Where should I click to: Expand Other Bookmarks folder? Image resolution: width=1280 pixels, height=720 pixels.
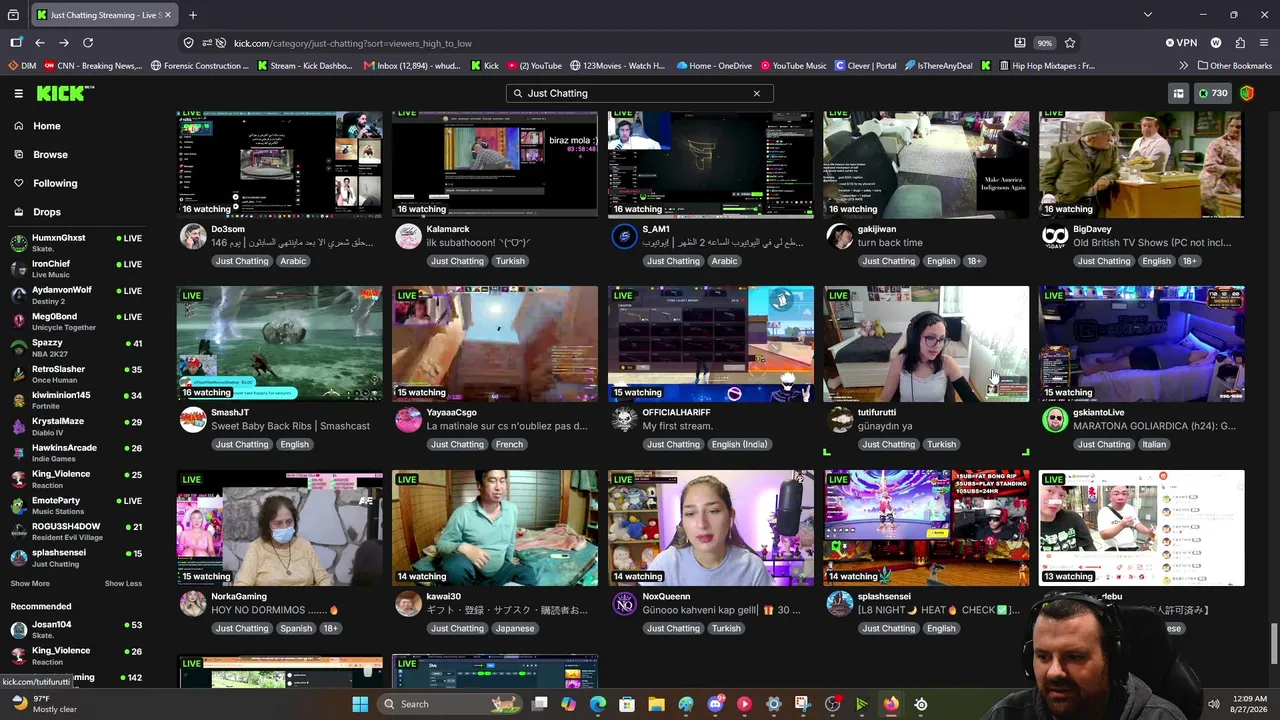[1234, 66]
